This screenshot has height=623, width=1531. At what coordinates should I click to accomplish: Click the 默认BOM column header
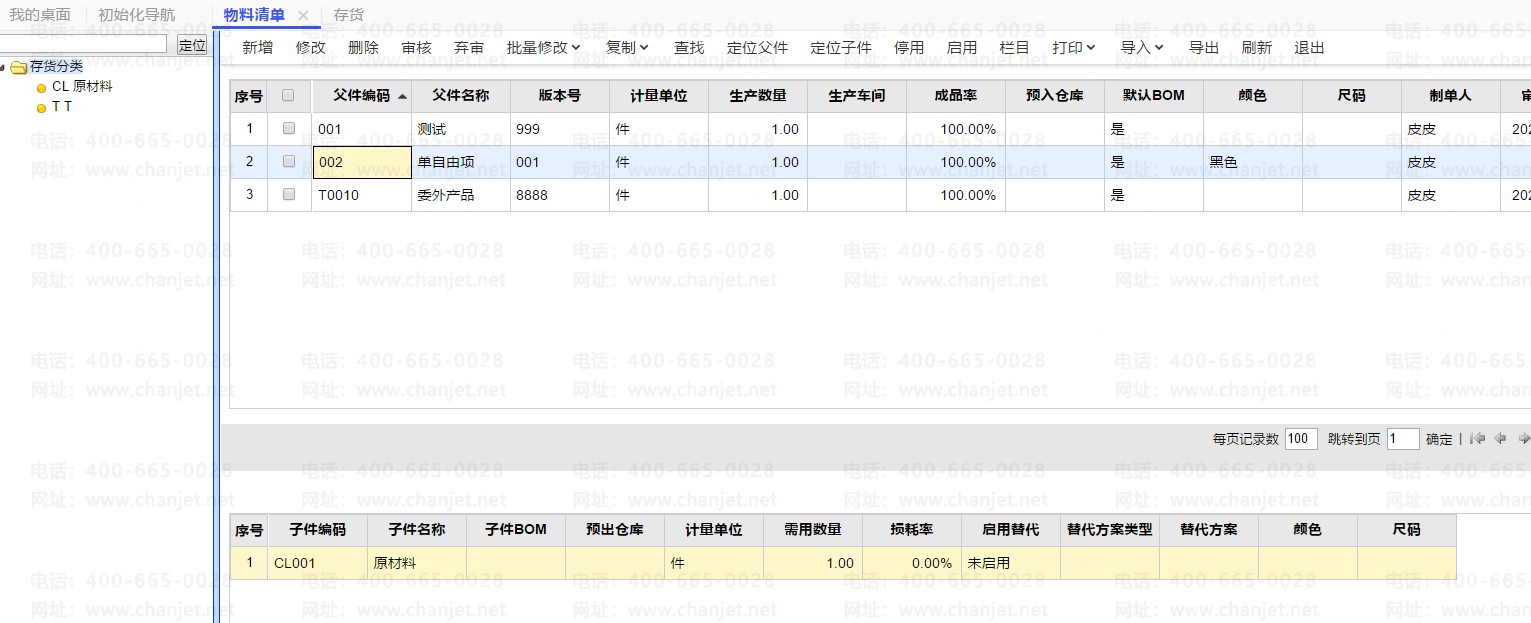pyautogui.click(x=1154, y=96)
